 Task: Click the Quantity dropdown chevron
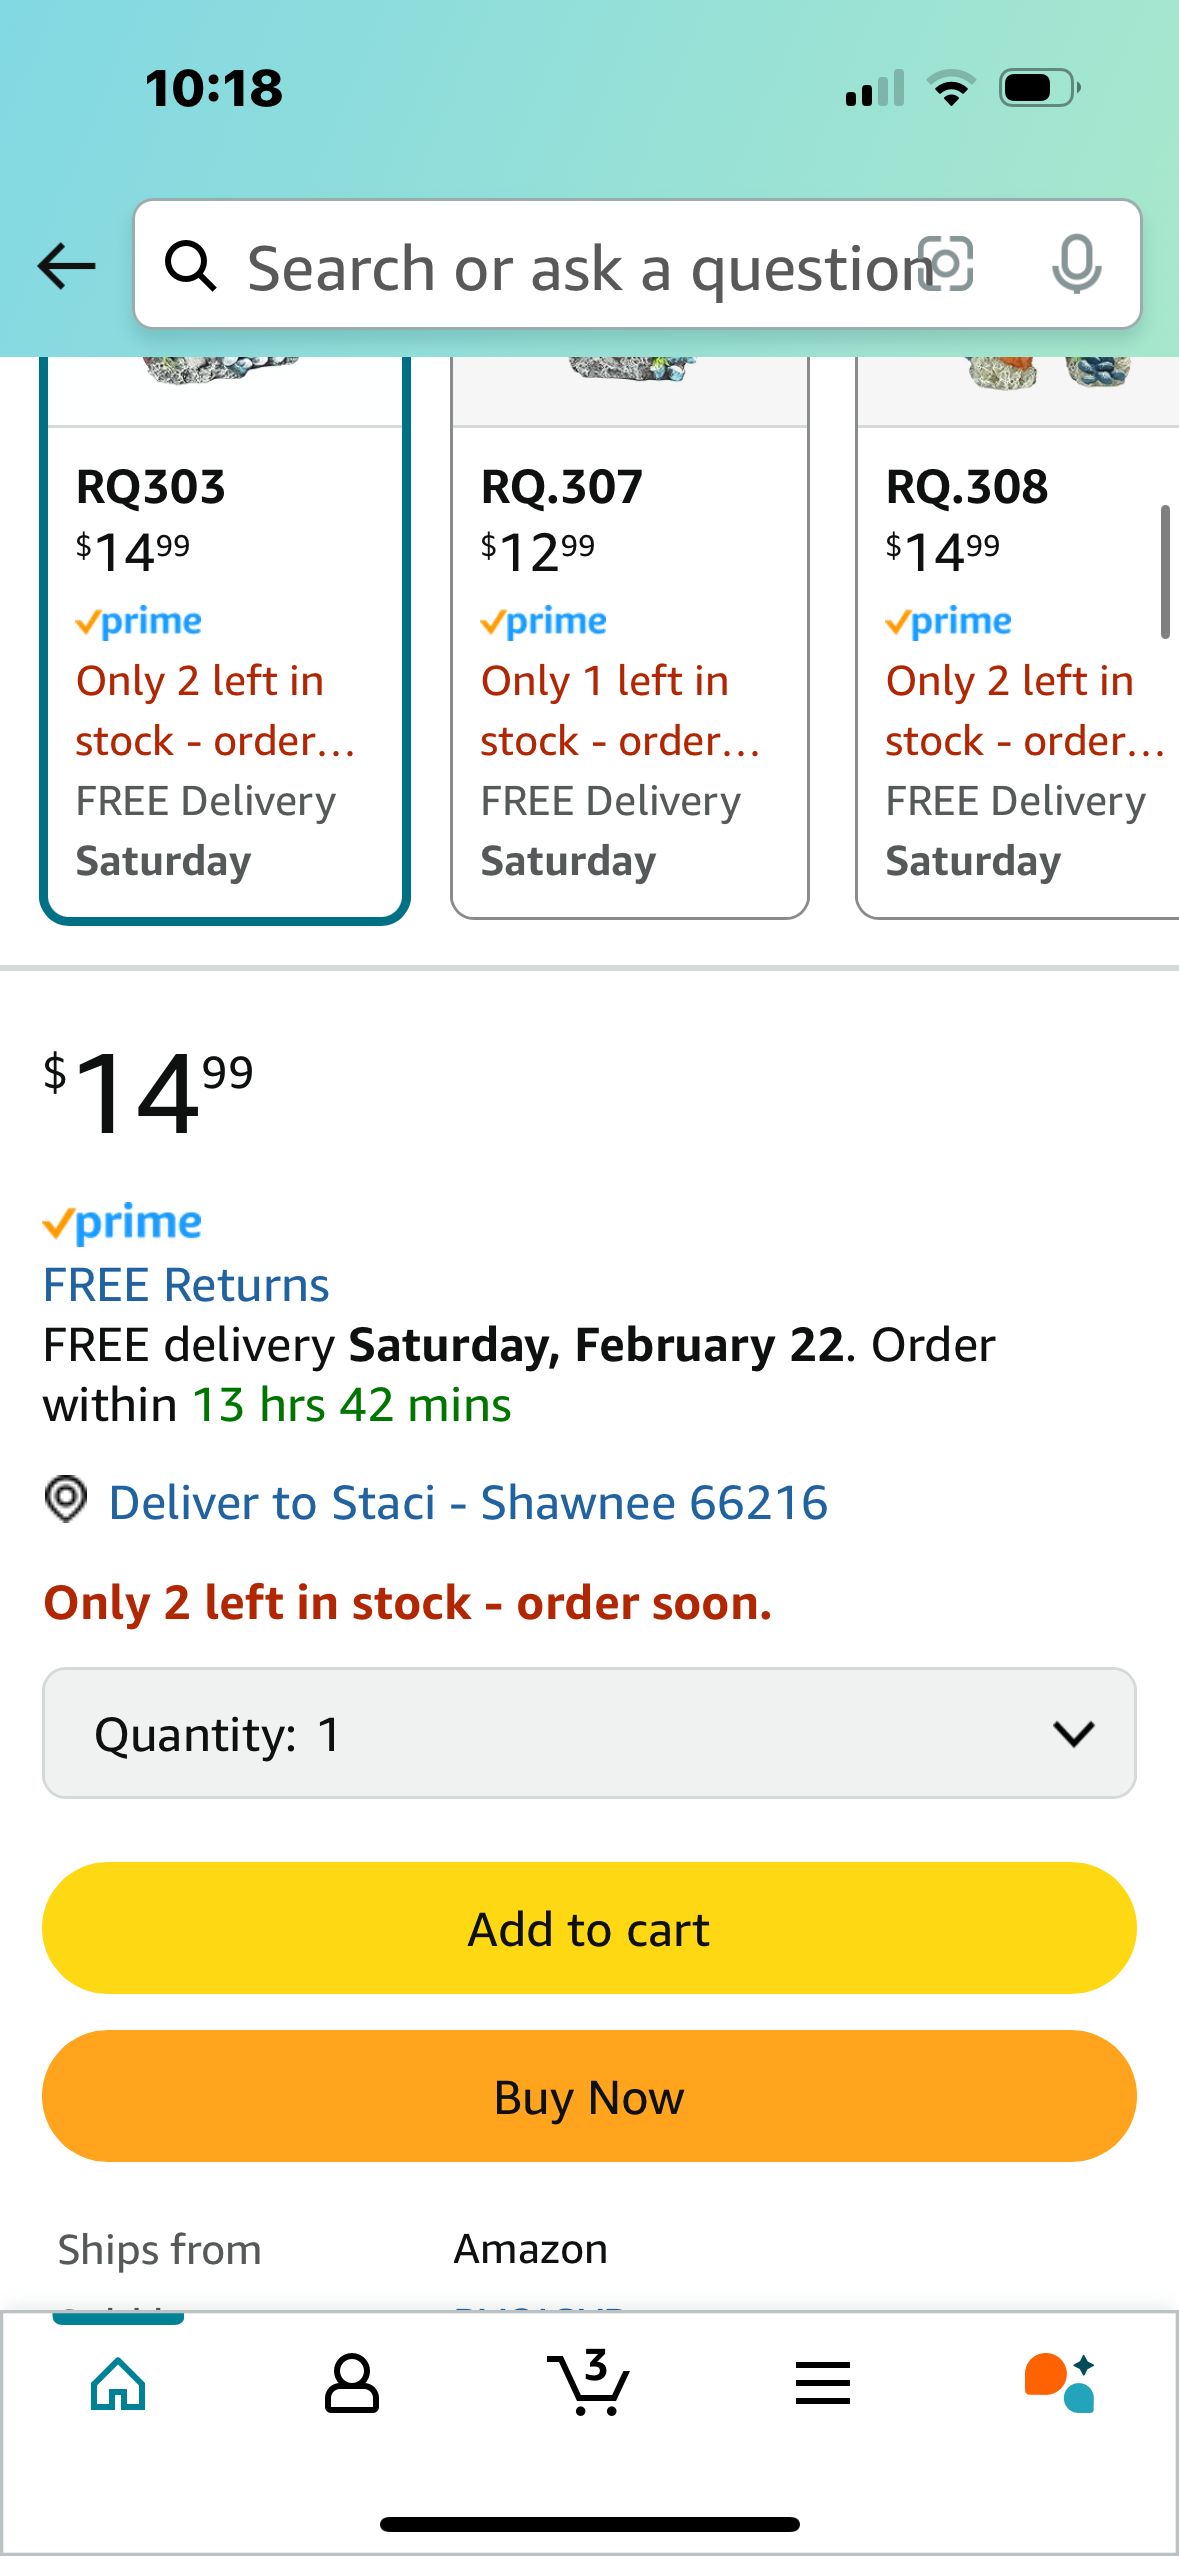pos(1074,1733)
